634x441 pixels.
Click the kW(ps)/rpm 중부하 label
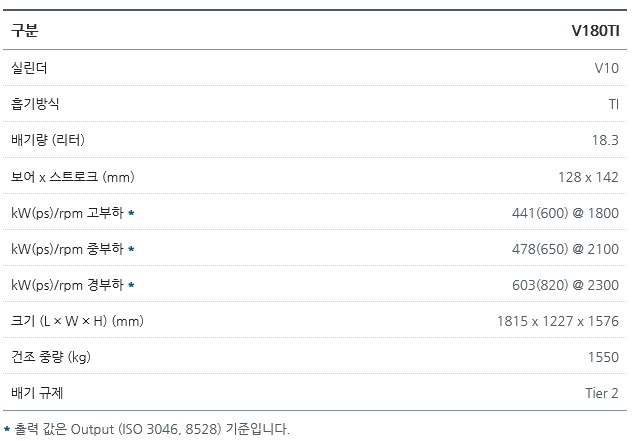coord(66,249)
